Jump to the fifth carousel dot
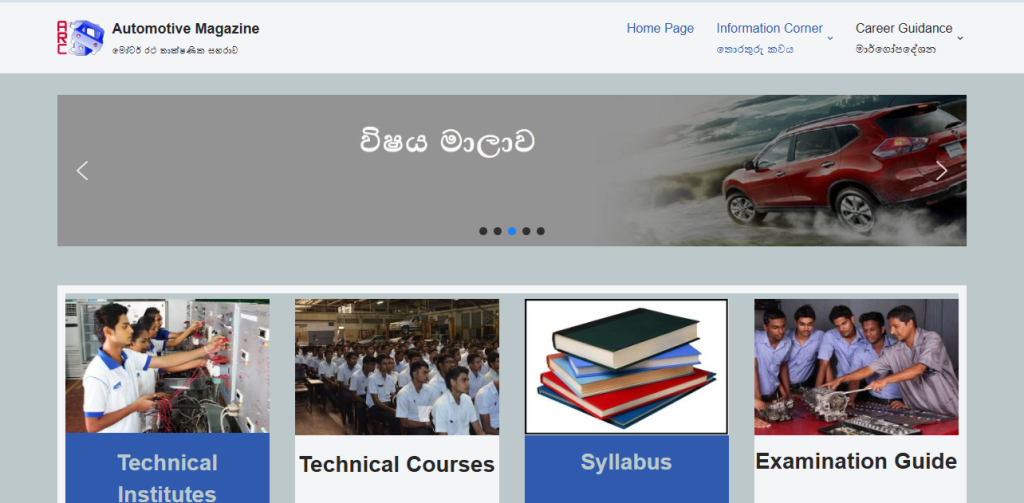 541,231
